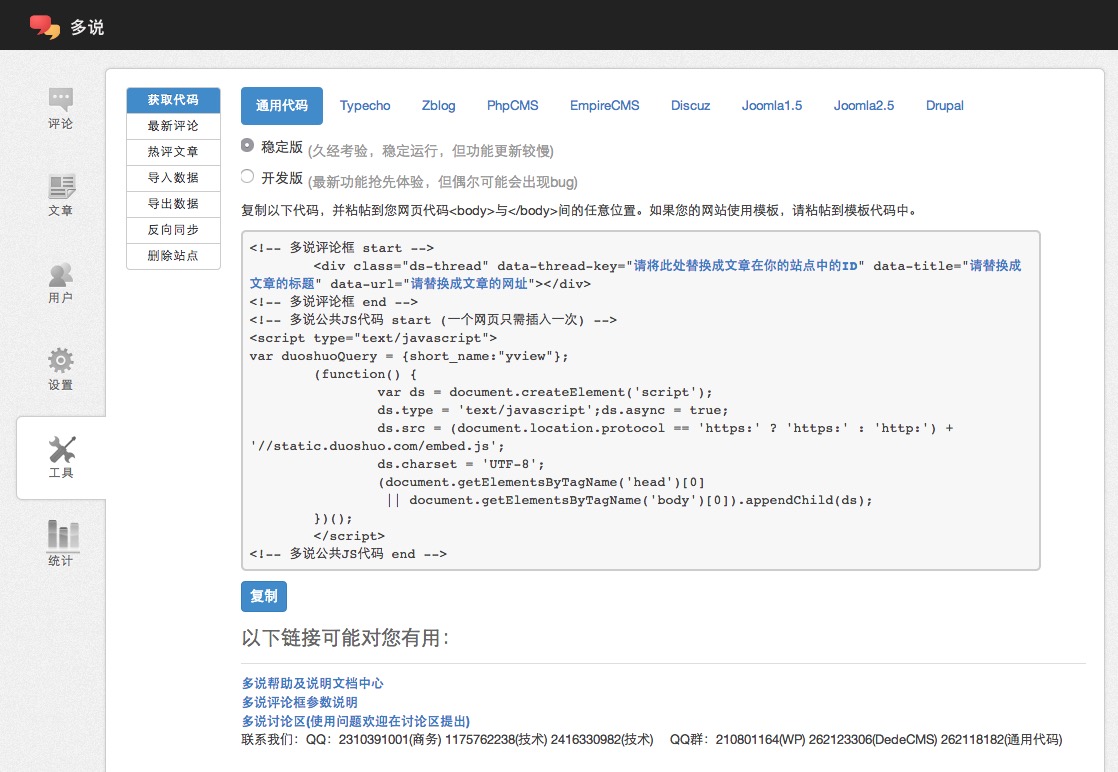Click the 复制 copy button
Image resolution: width=1118 pixels, height=772 pixels.
pos(264,596)
